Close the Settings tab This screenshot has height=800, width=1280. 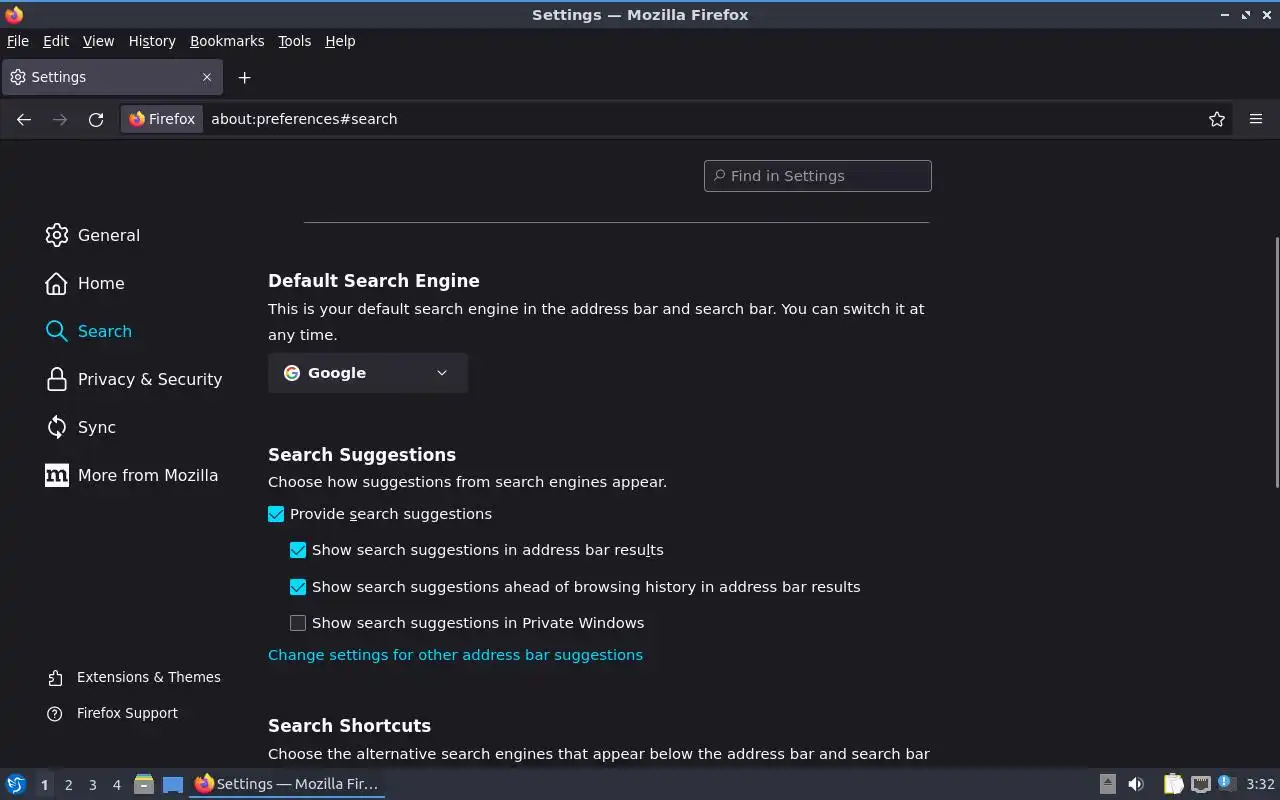click(x=207, y=77)
